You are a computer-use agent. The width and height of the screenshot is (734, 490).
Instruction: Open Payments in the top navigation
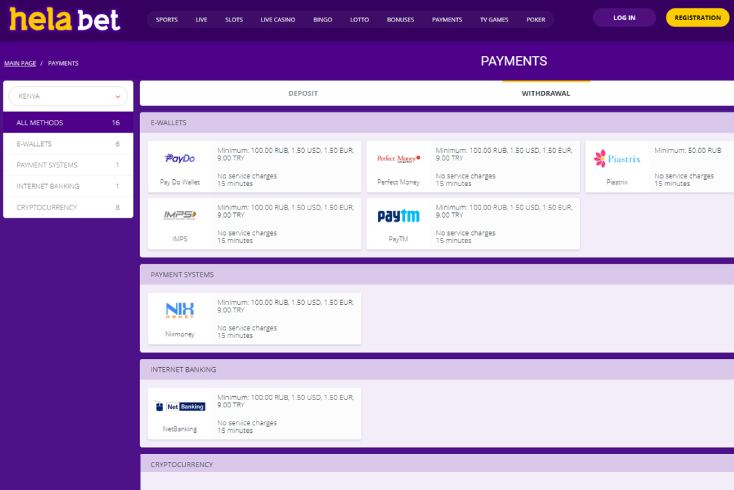coord(447,20)
